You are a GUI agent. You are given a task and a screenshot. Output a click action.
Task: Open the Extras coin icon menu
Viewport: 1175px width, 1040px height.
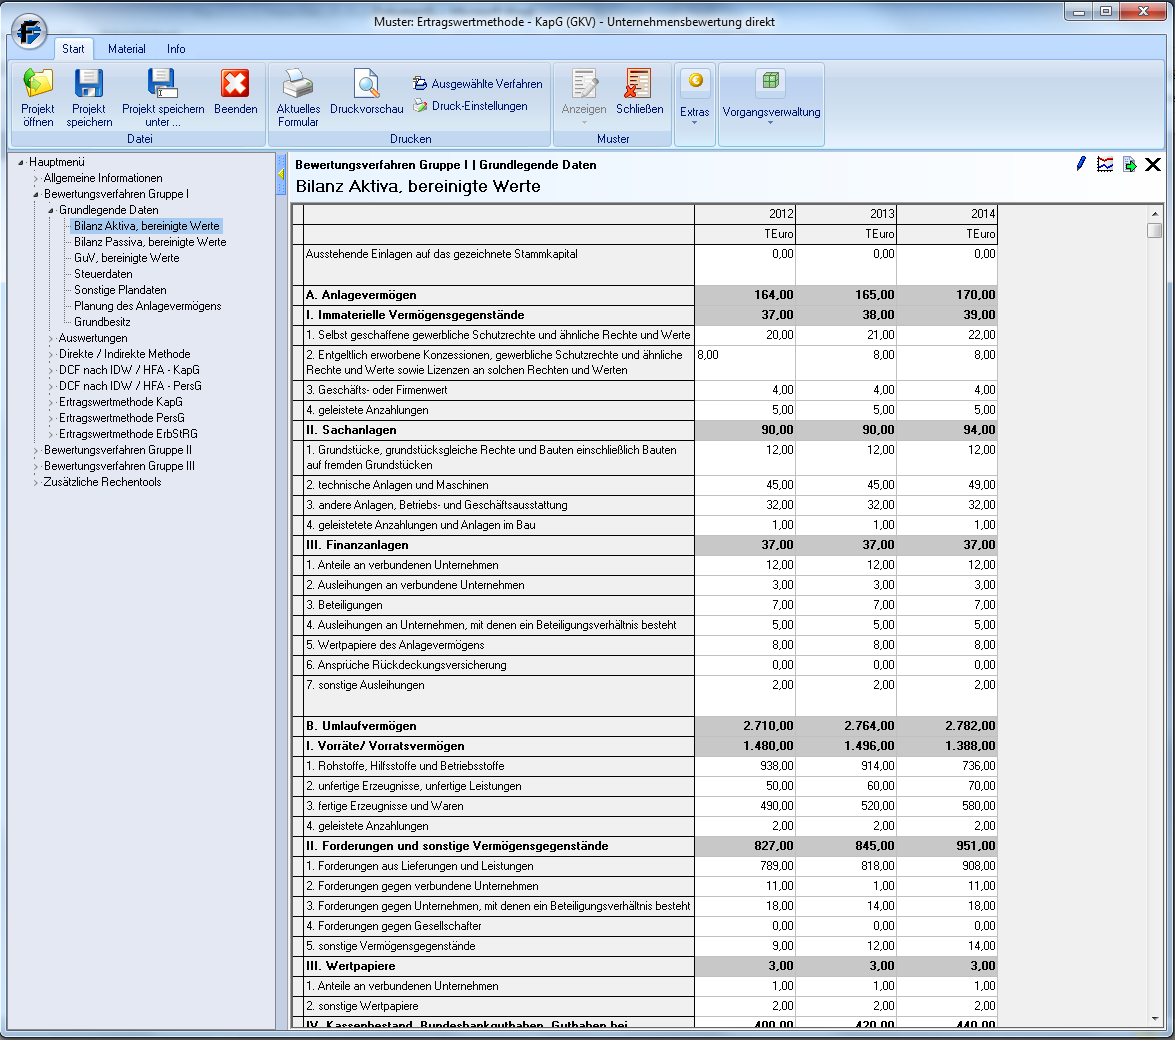[x=695, y=80]
